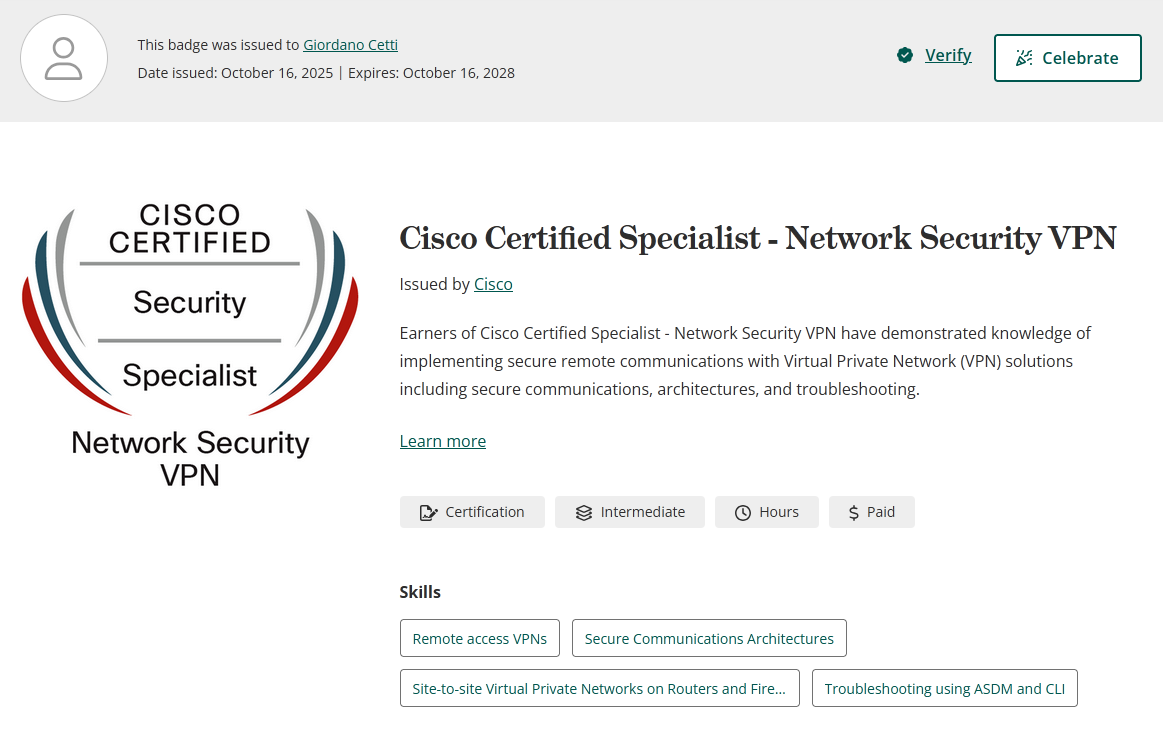Open Site-to-site Virtual Private Networks skill
The width and height of the screenshot is (1163, 735).
[x=599, y=688]
